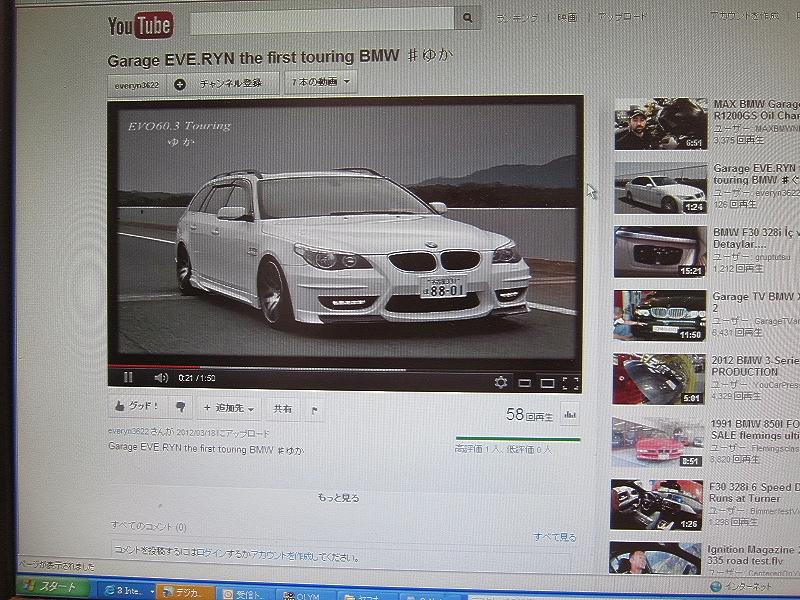Screen dimensions: 800x600
Task: Click the everyn3622 uploader link
Action: click(x=129, y=431)
